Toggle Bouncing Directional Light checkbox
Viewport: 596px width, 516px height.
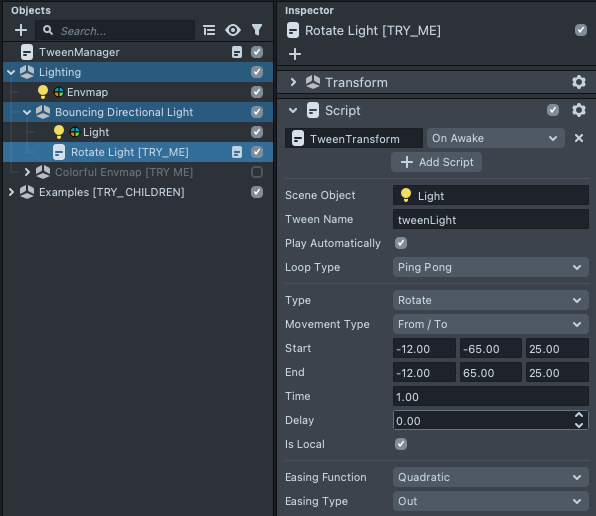pyautogui.click(x=257, y=112)
